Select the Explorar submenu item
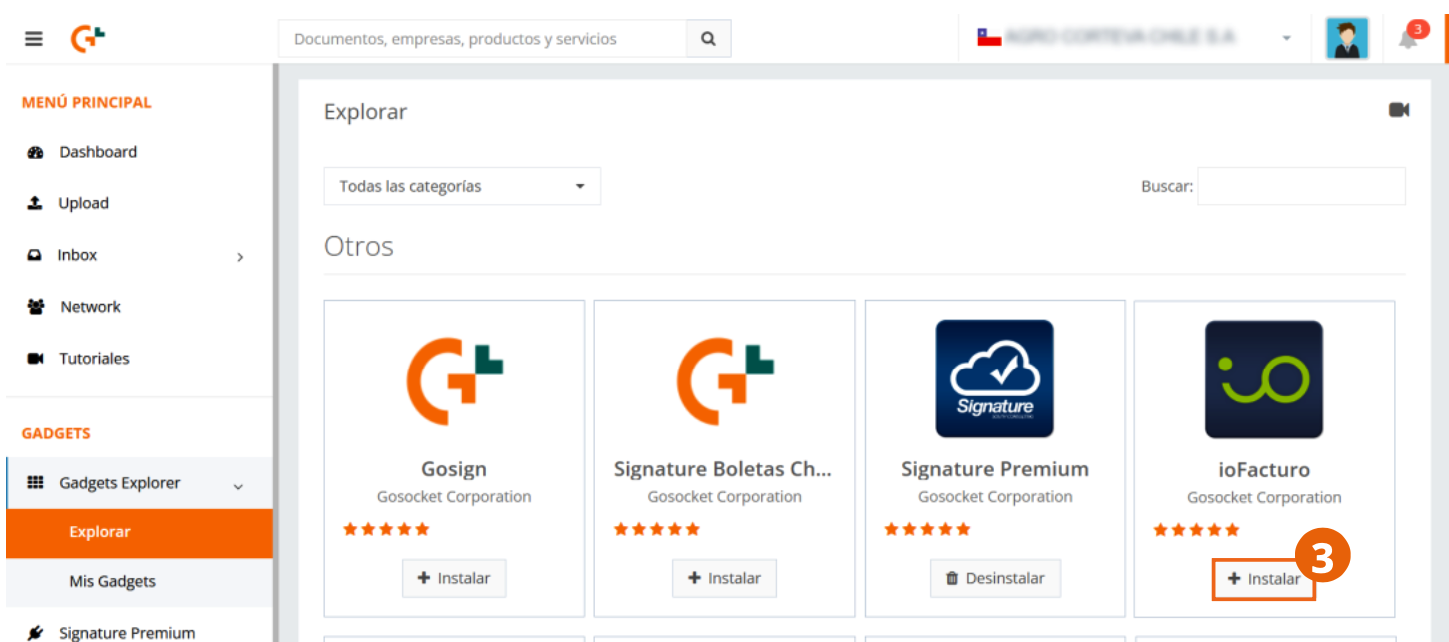1449x642 pixels. pyautogui.click(x=139, y=533)
